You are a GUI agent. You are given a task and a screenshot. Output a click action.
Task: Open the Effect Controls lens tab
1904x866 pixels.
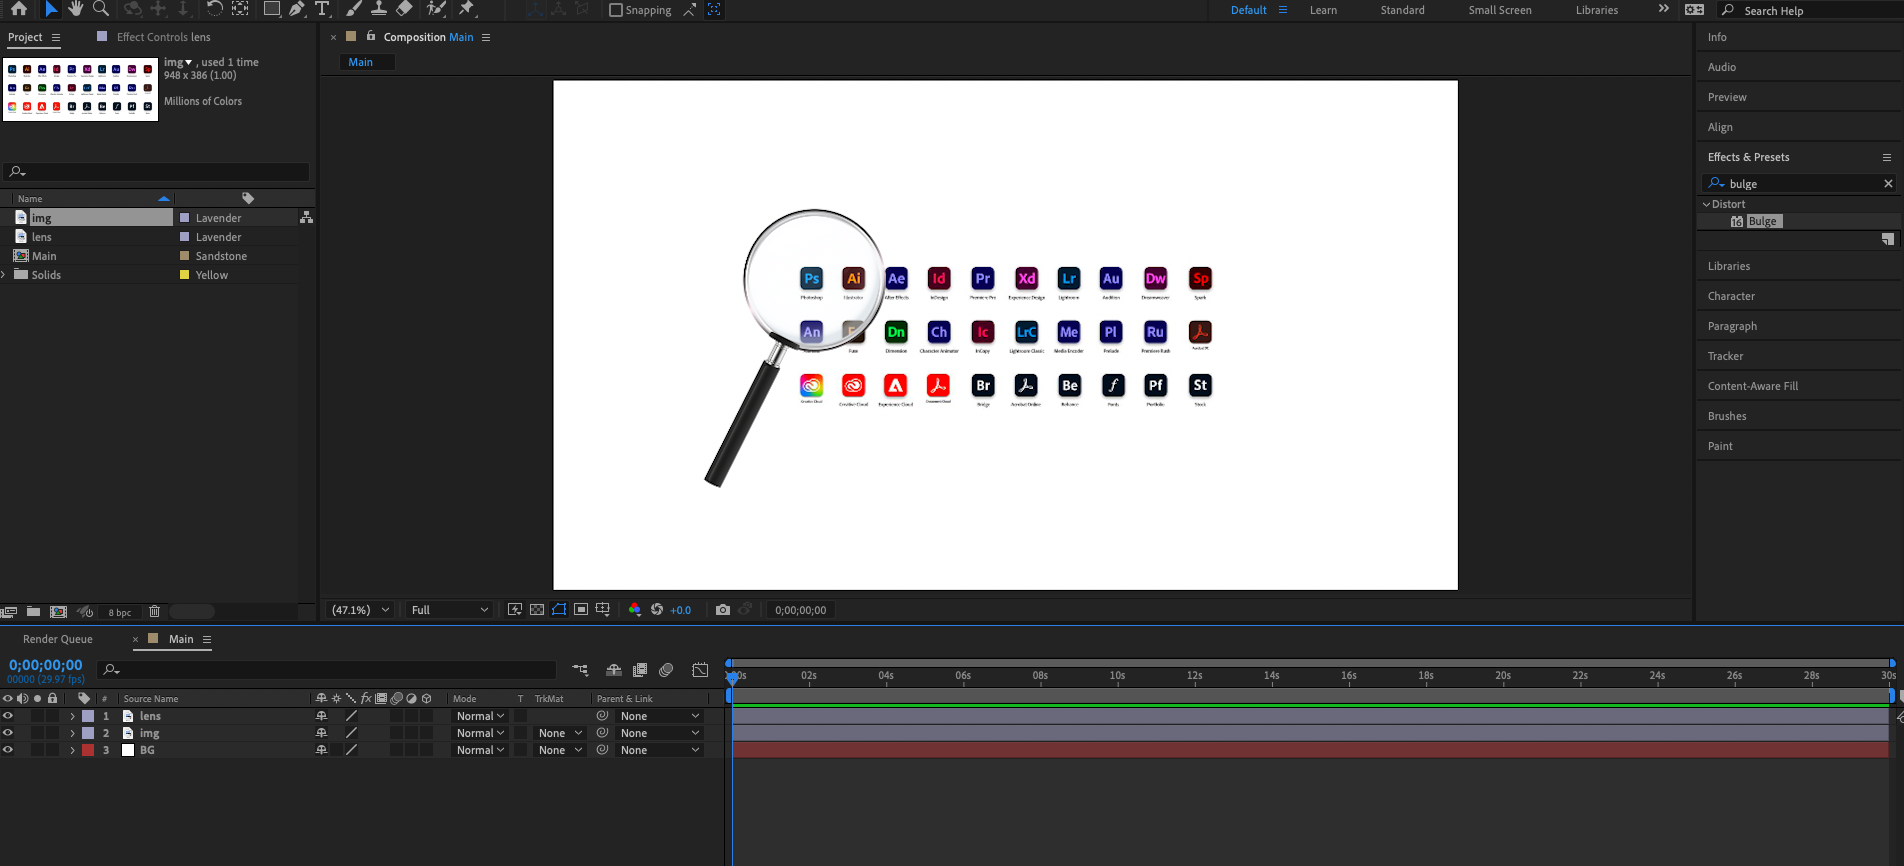pos(163,37)
